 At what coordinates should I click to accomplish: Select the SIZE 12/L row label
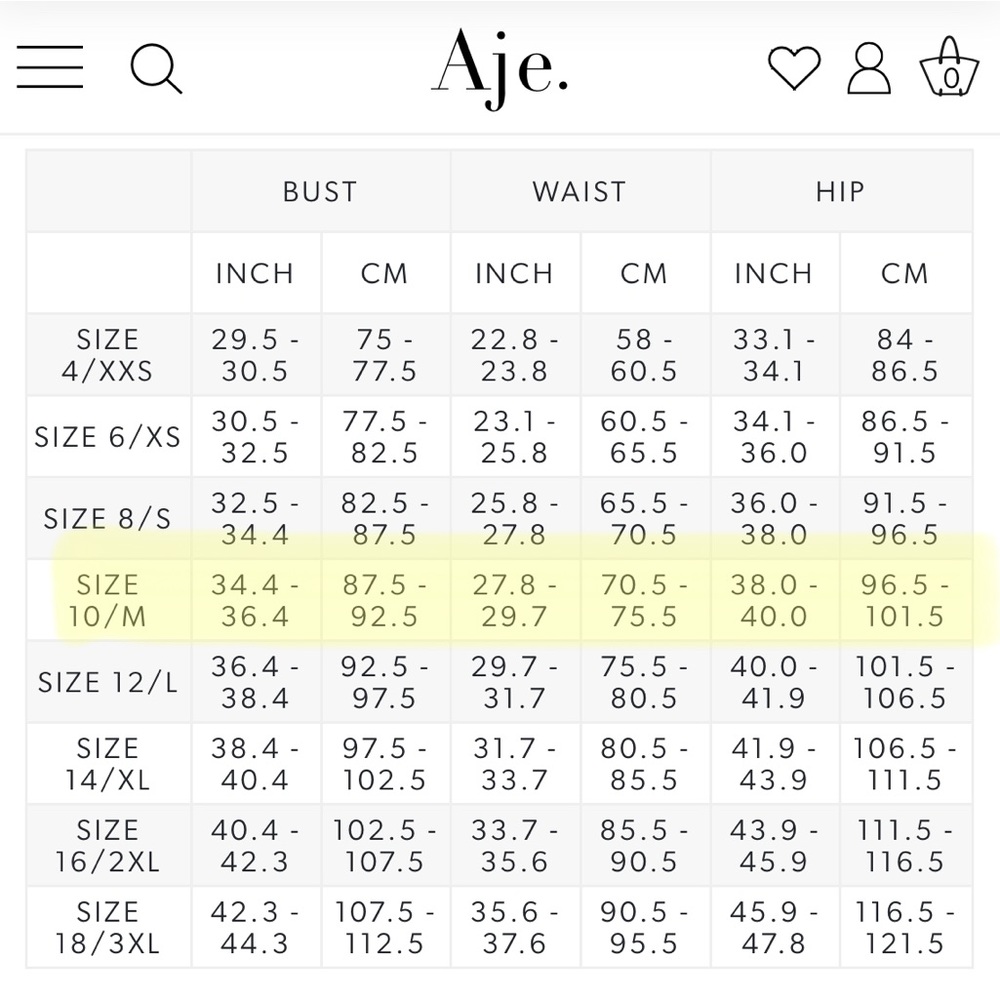[108, 682]
